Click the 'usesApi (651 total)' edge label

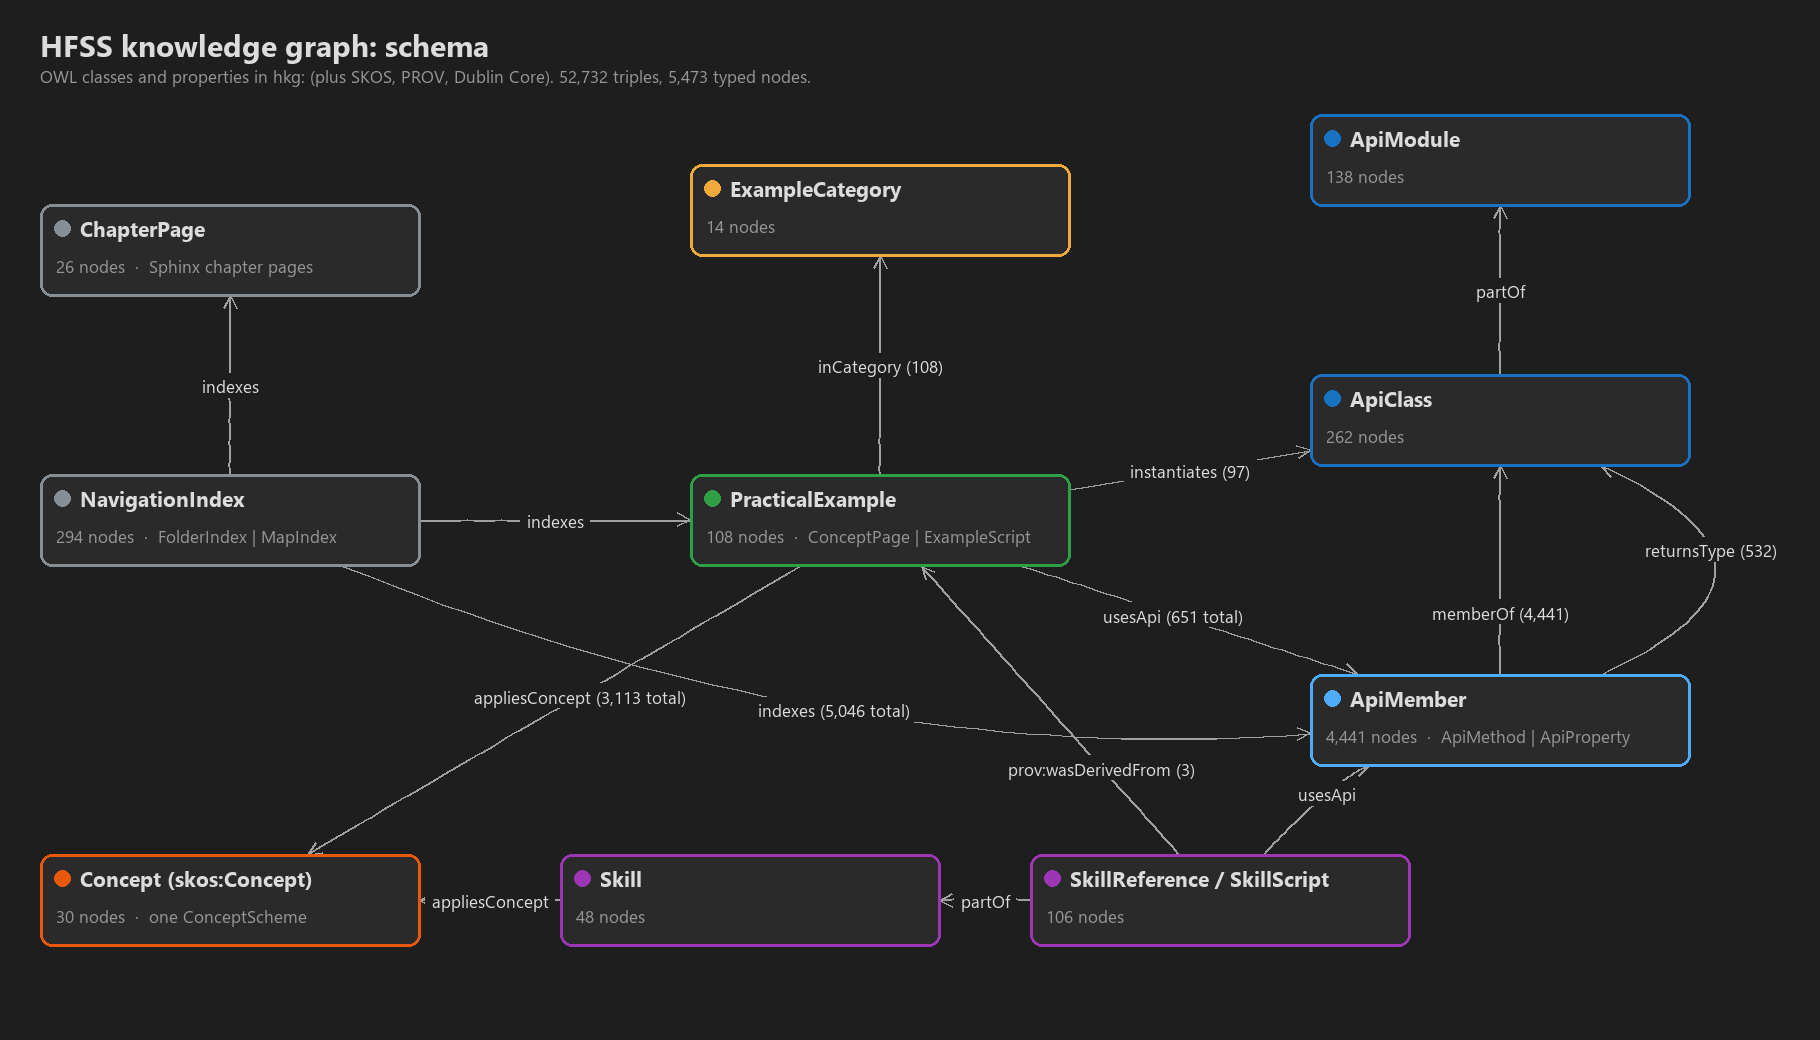pos(1172,617)
